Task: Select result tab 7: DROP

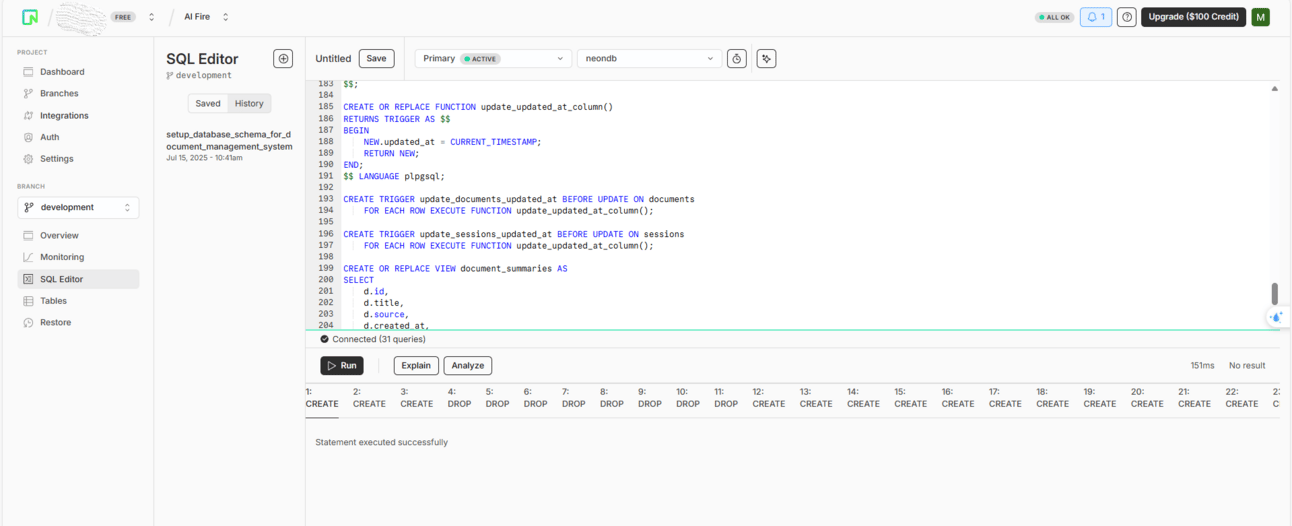Action: click(x=573, y=398)
